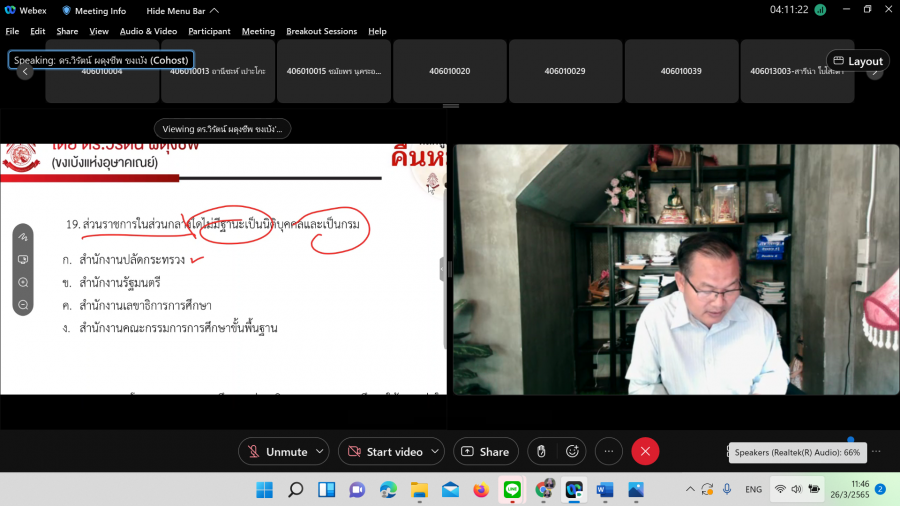Click the Share button

pyautogui.click(x=485, y=452)
